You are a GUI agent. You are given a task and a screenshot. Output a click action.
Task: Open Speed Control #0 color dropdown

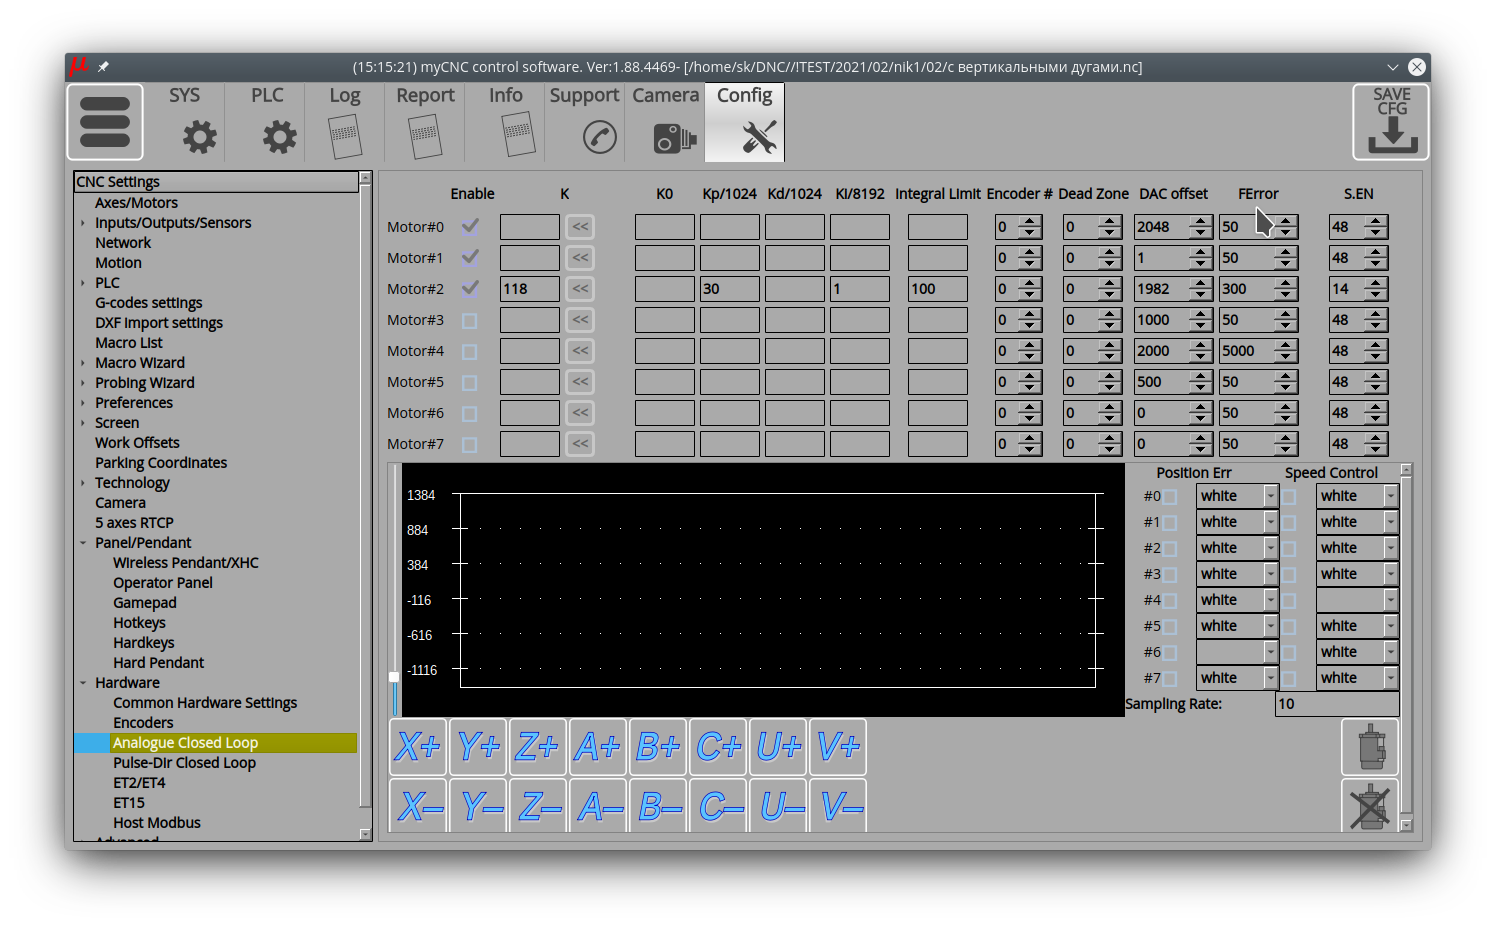pyautogui.click(x=1390, y=496)
